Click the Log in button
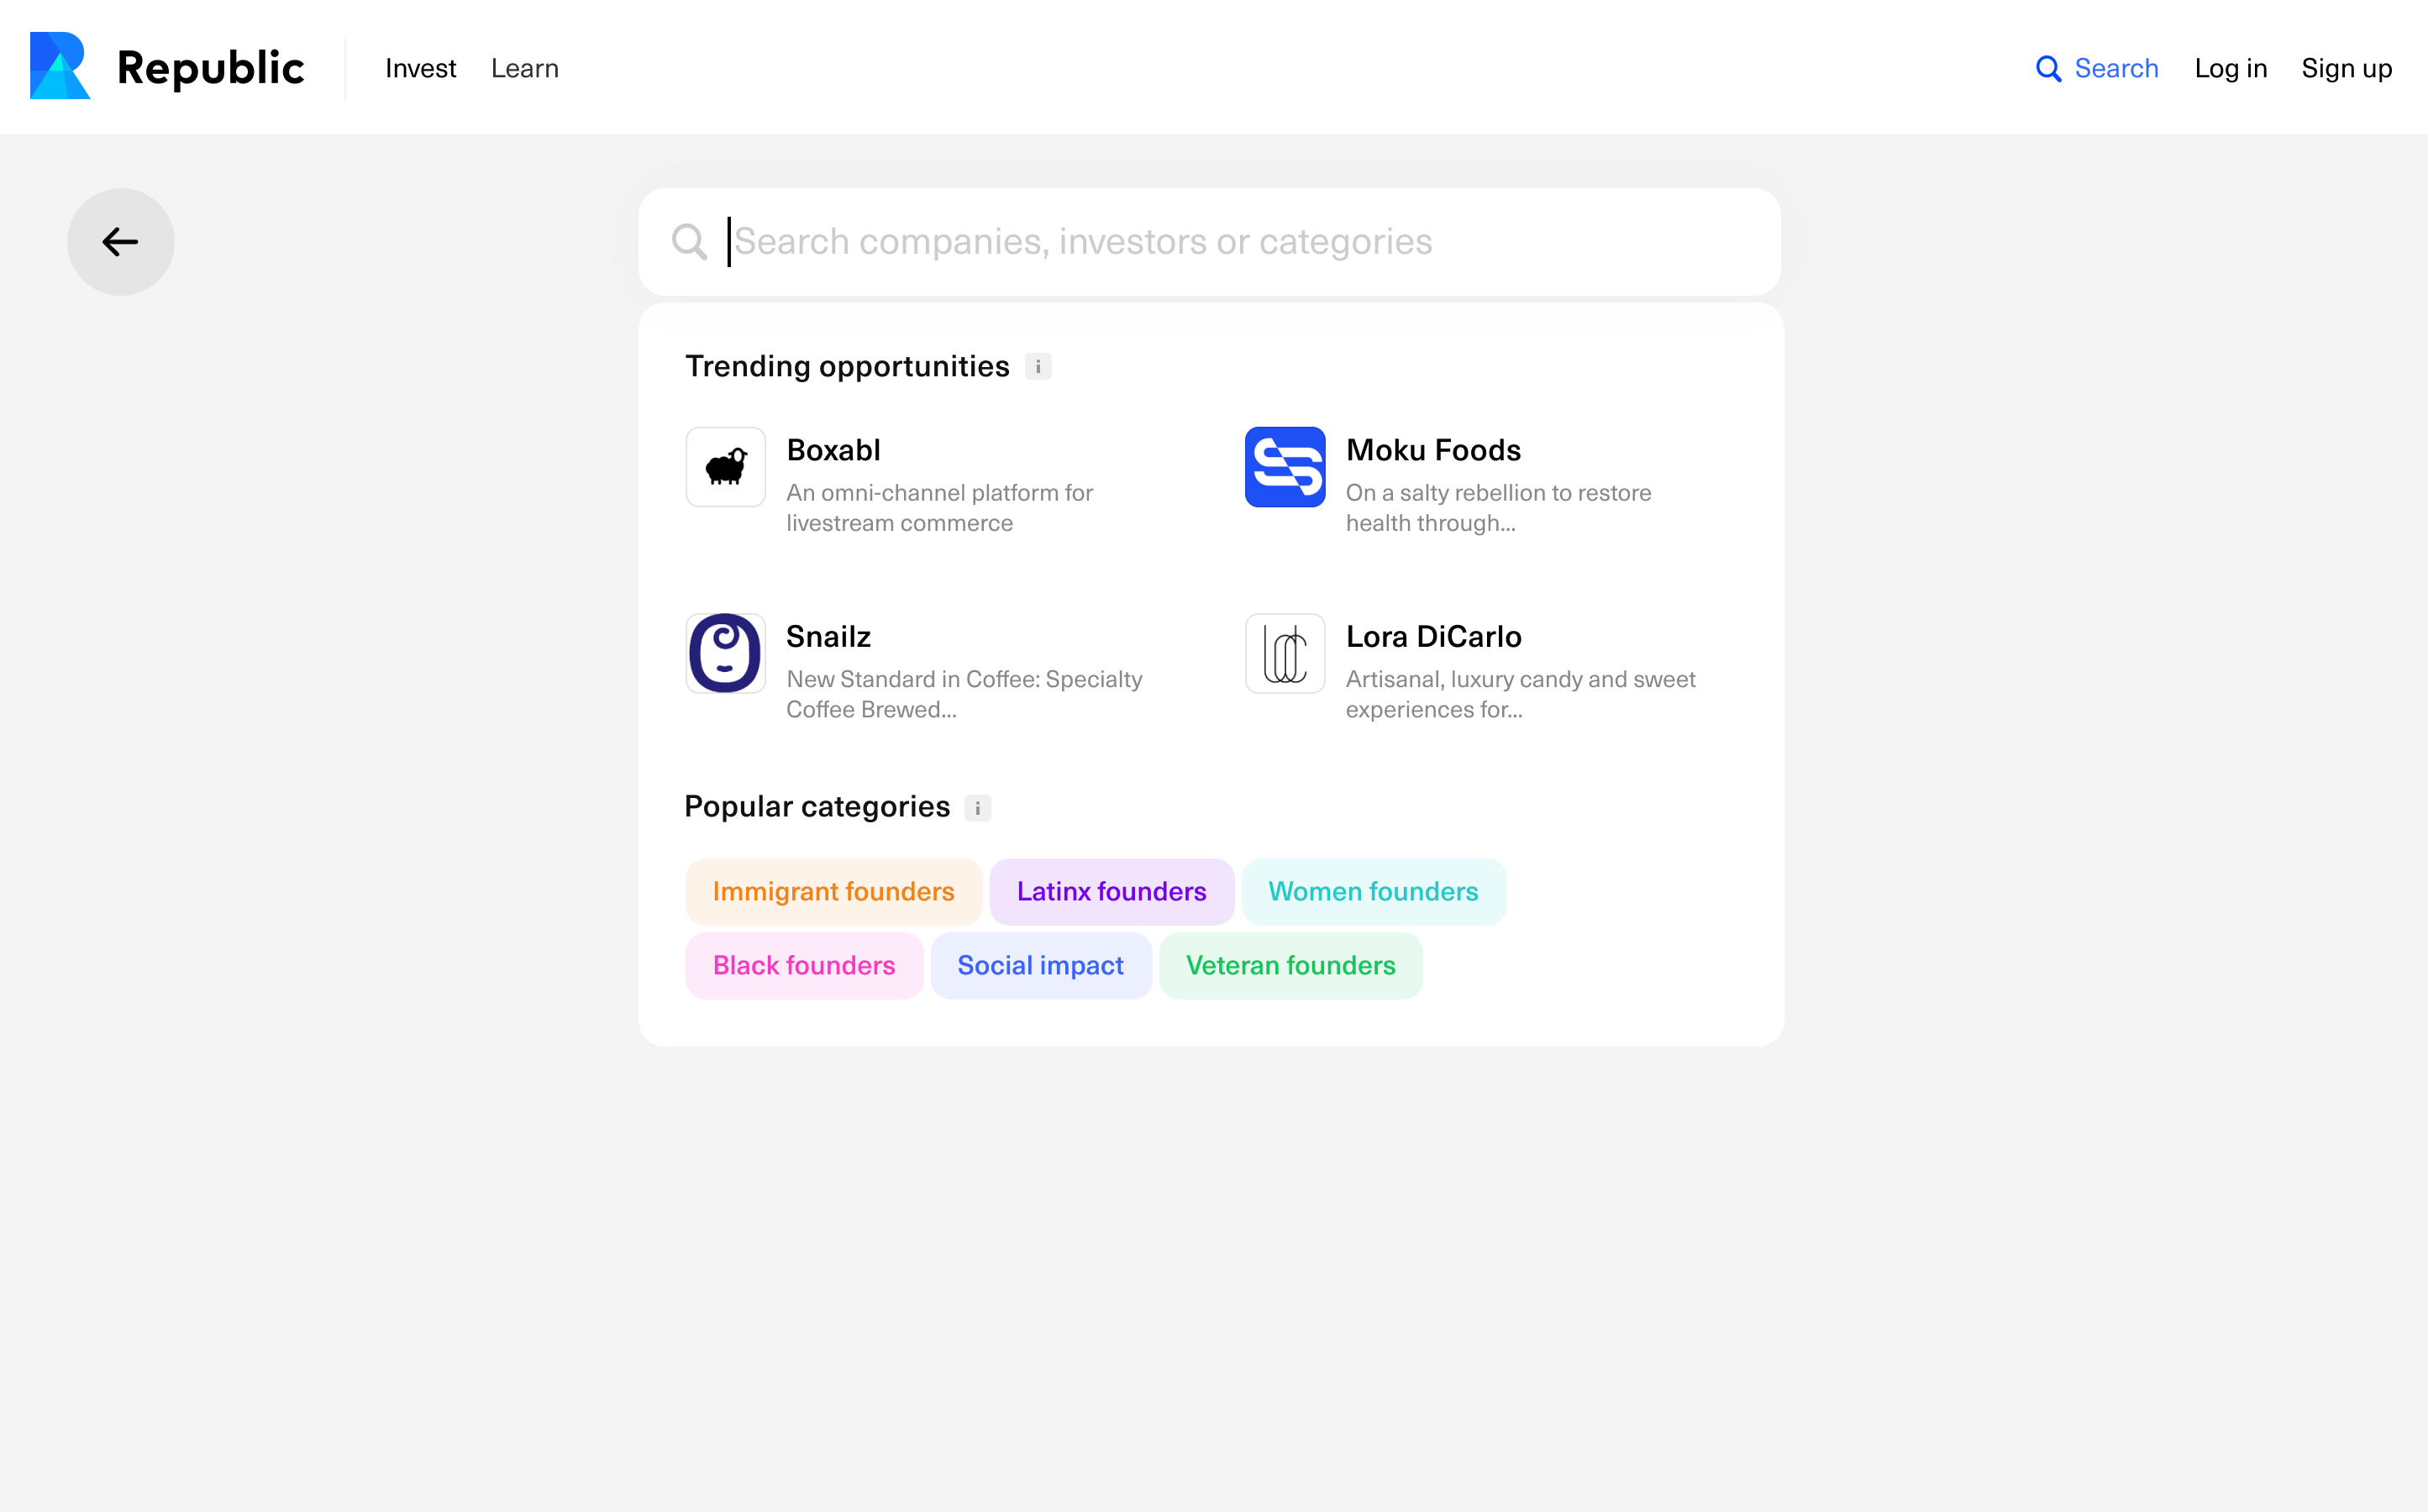2428x1512 pixels. point(2231,68)
